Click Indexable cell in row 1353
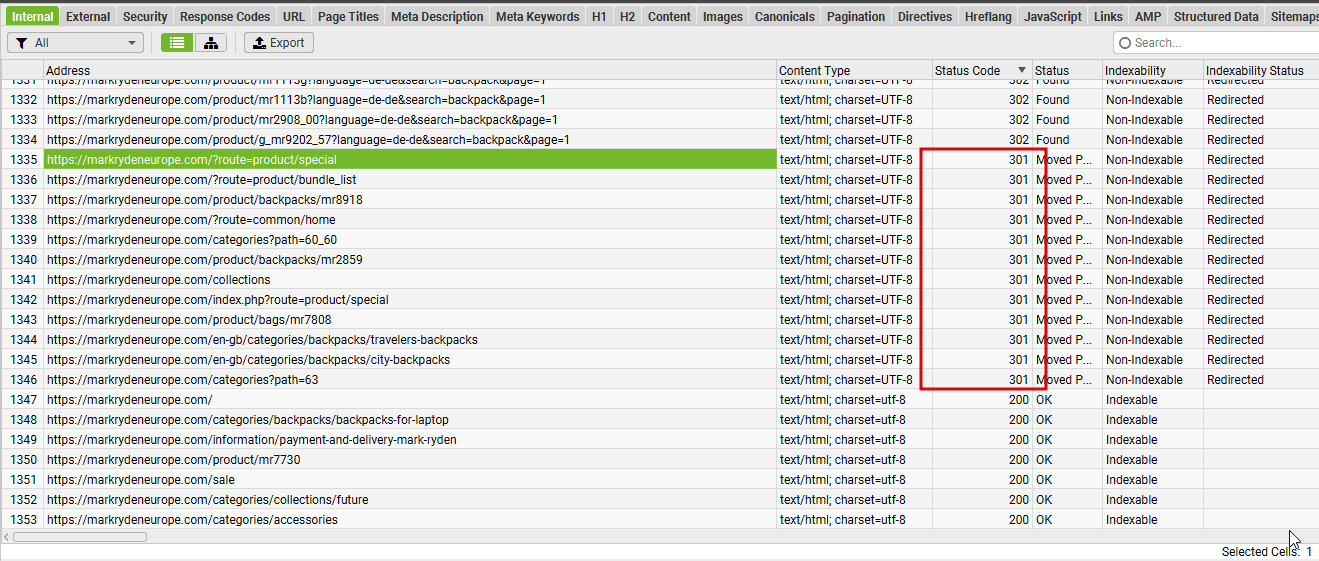The width and height of the screenshot is (1319, 561). click(1153, 519)
